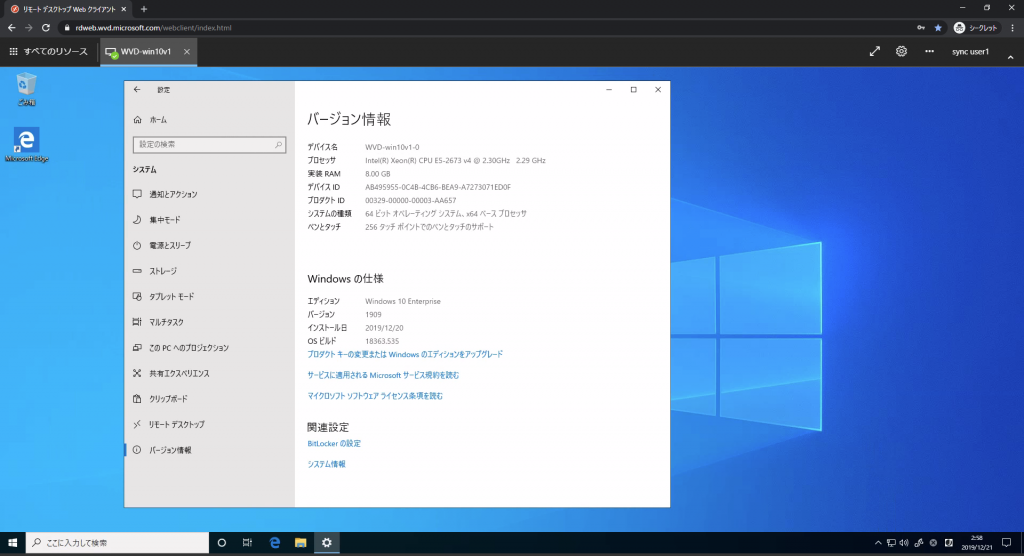Viewport: 1024px width, 556px height.
Task: Click the Cortana circle icon on taskbar
Action: 222,542
